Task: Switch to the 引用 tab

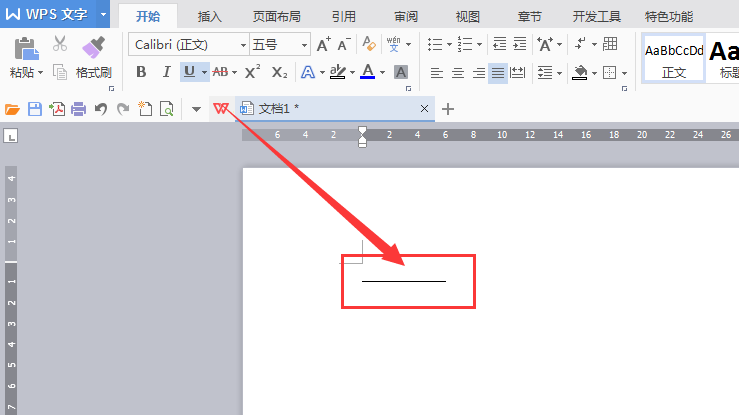Action: click(343, 16)
